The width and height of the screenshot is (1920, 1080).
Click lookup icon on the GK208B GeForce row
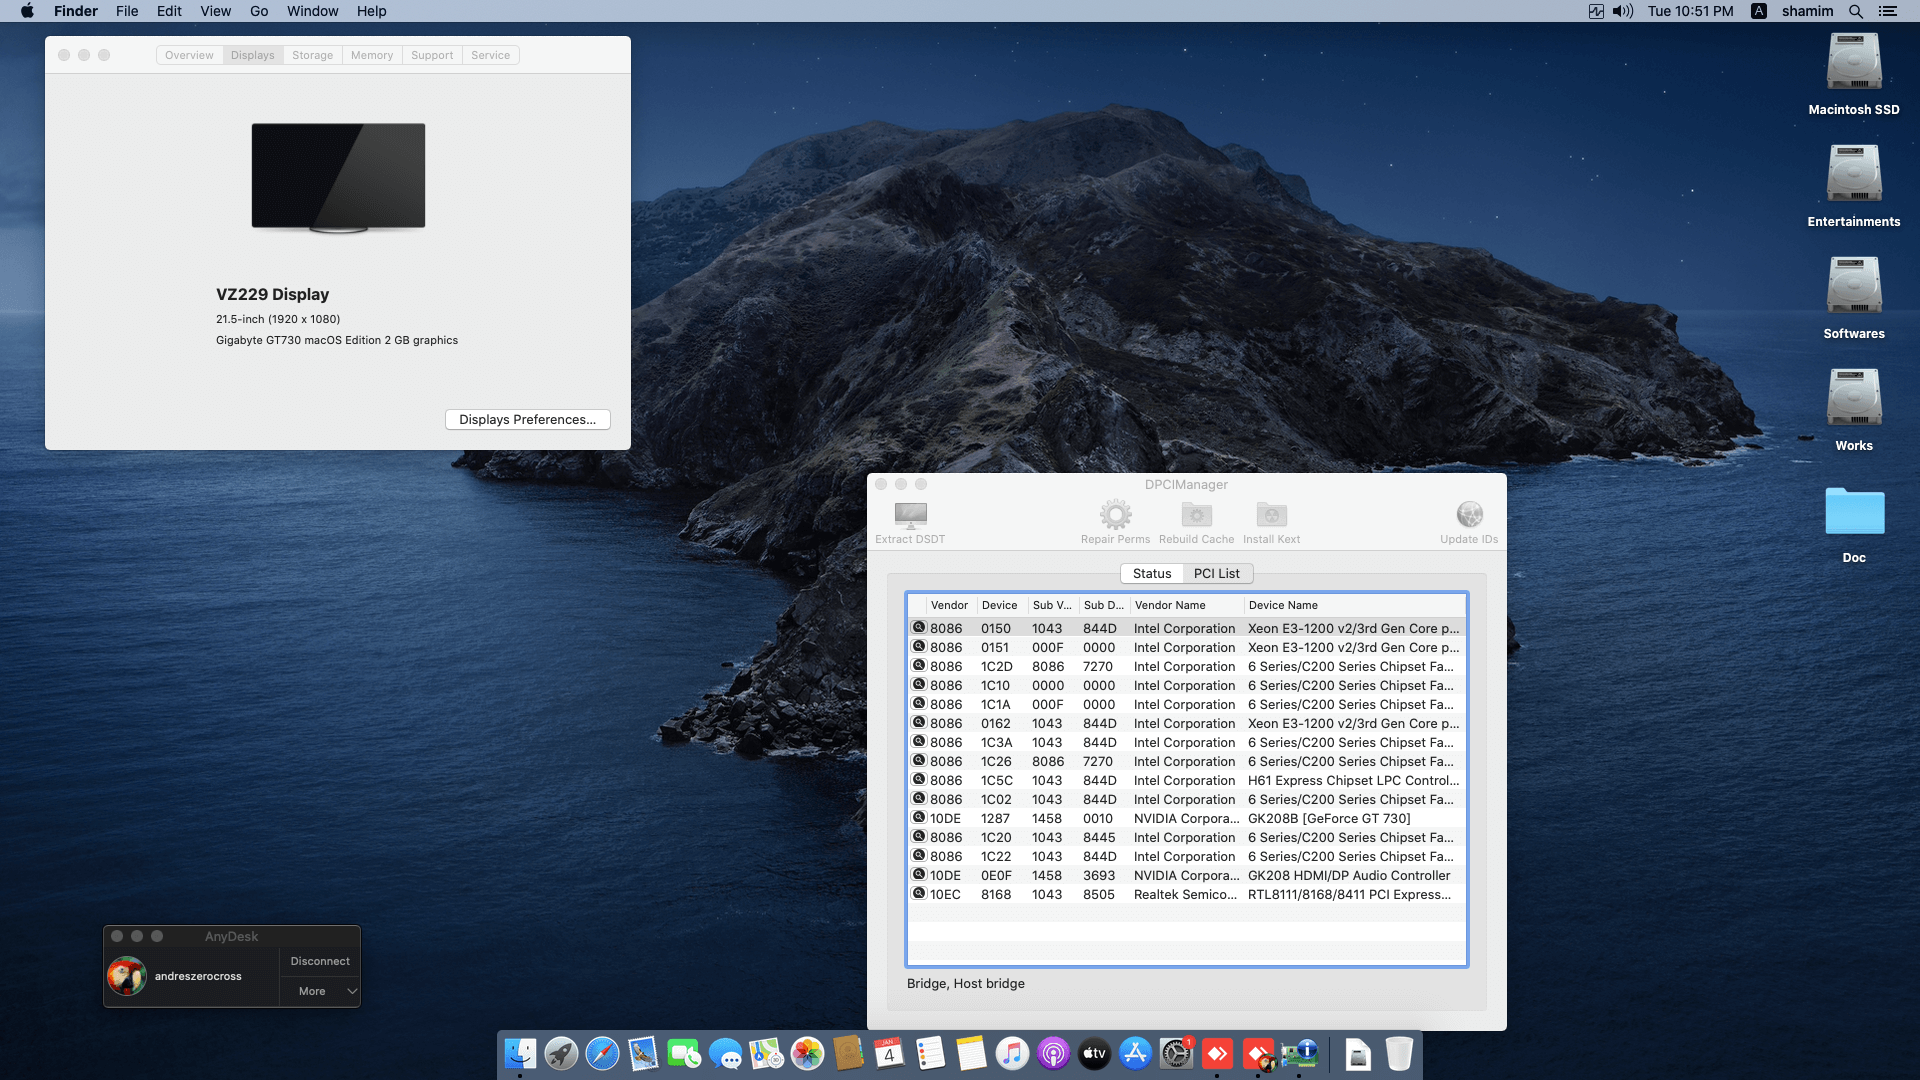919,817
